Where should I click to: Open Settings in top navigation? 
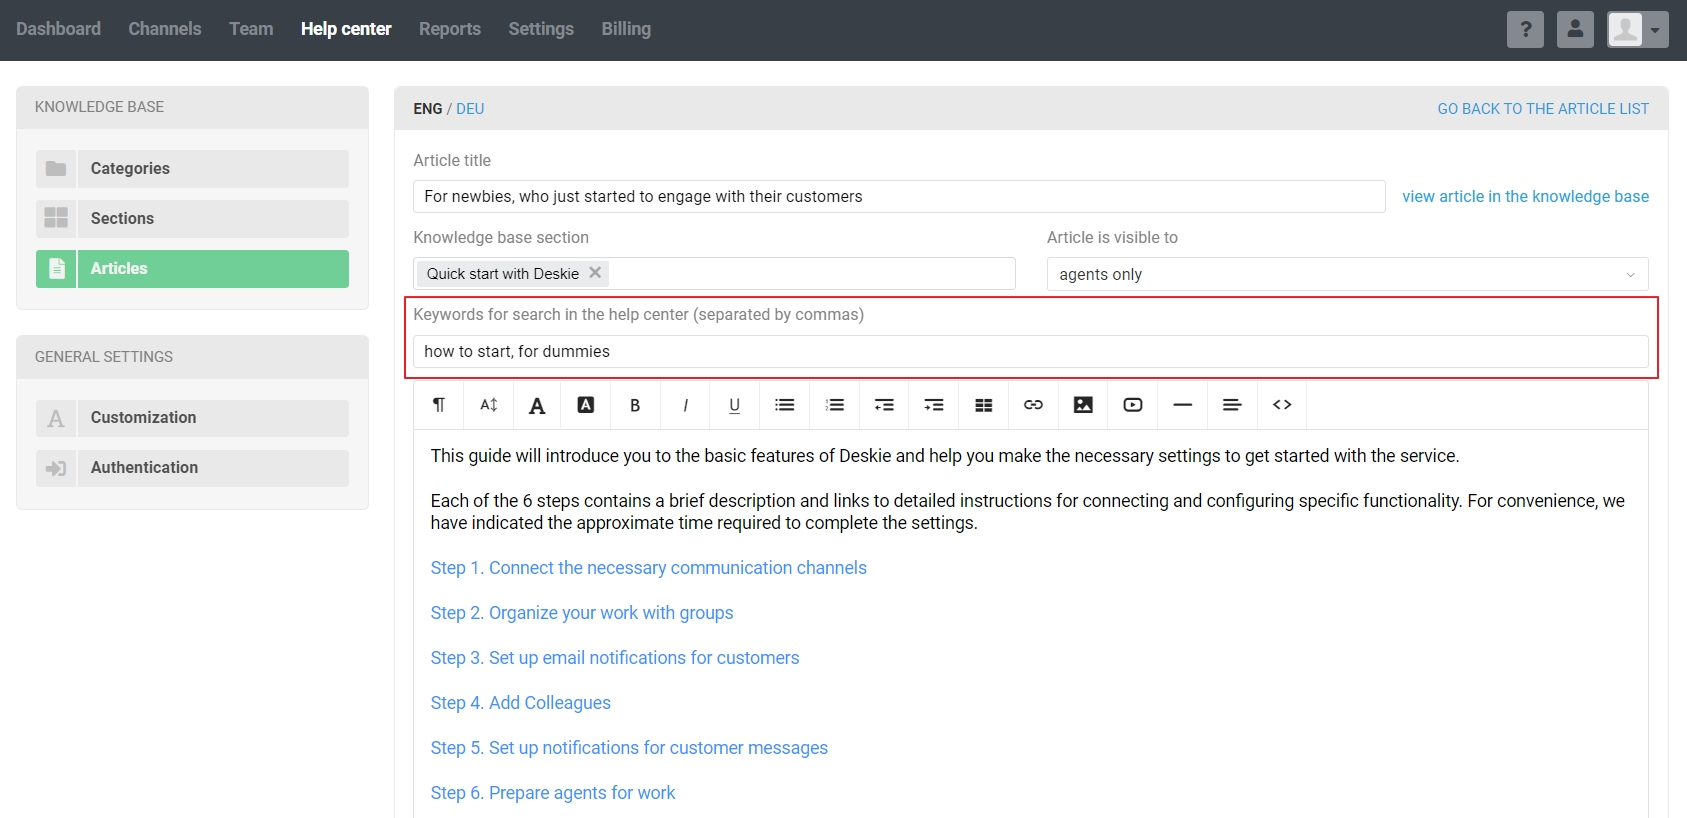click(541, 29)
